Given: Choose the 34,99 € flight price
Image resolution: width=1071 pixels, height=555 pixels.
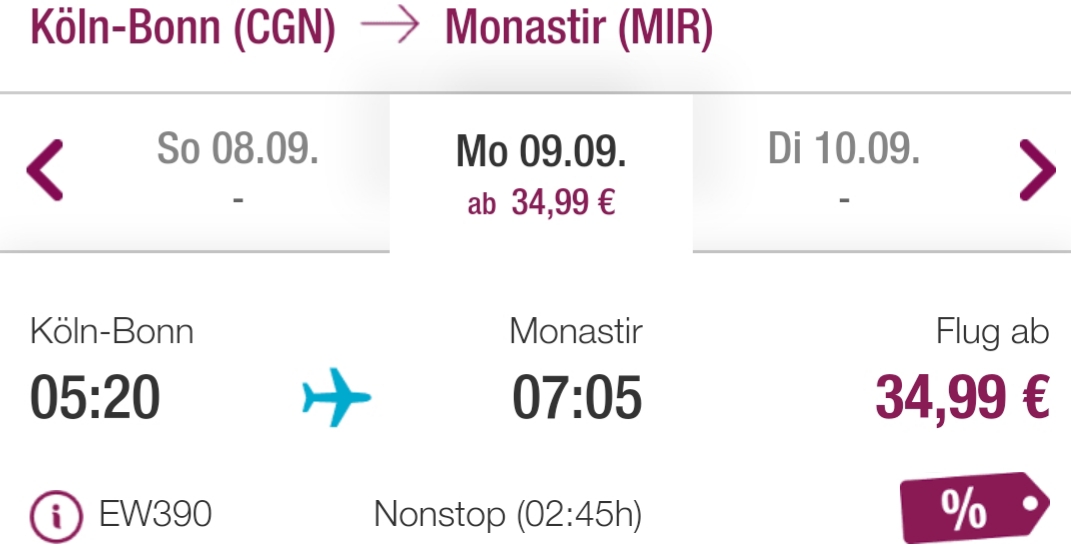Looking at the screenshot, I should 962,397.
